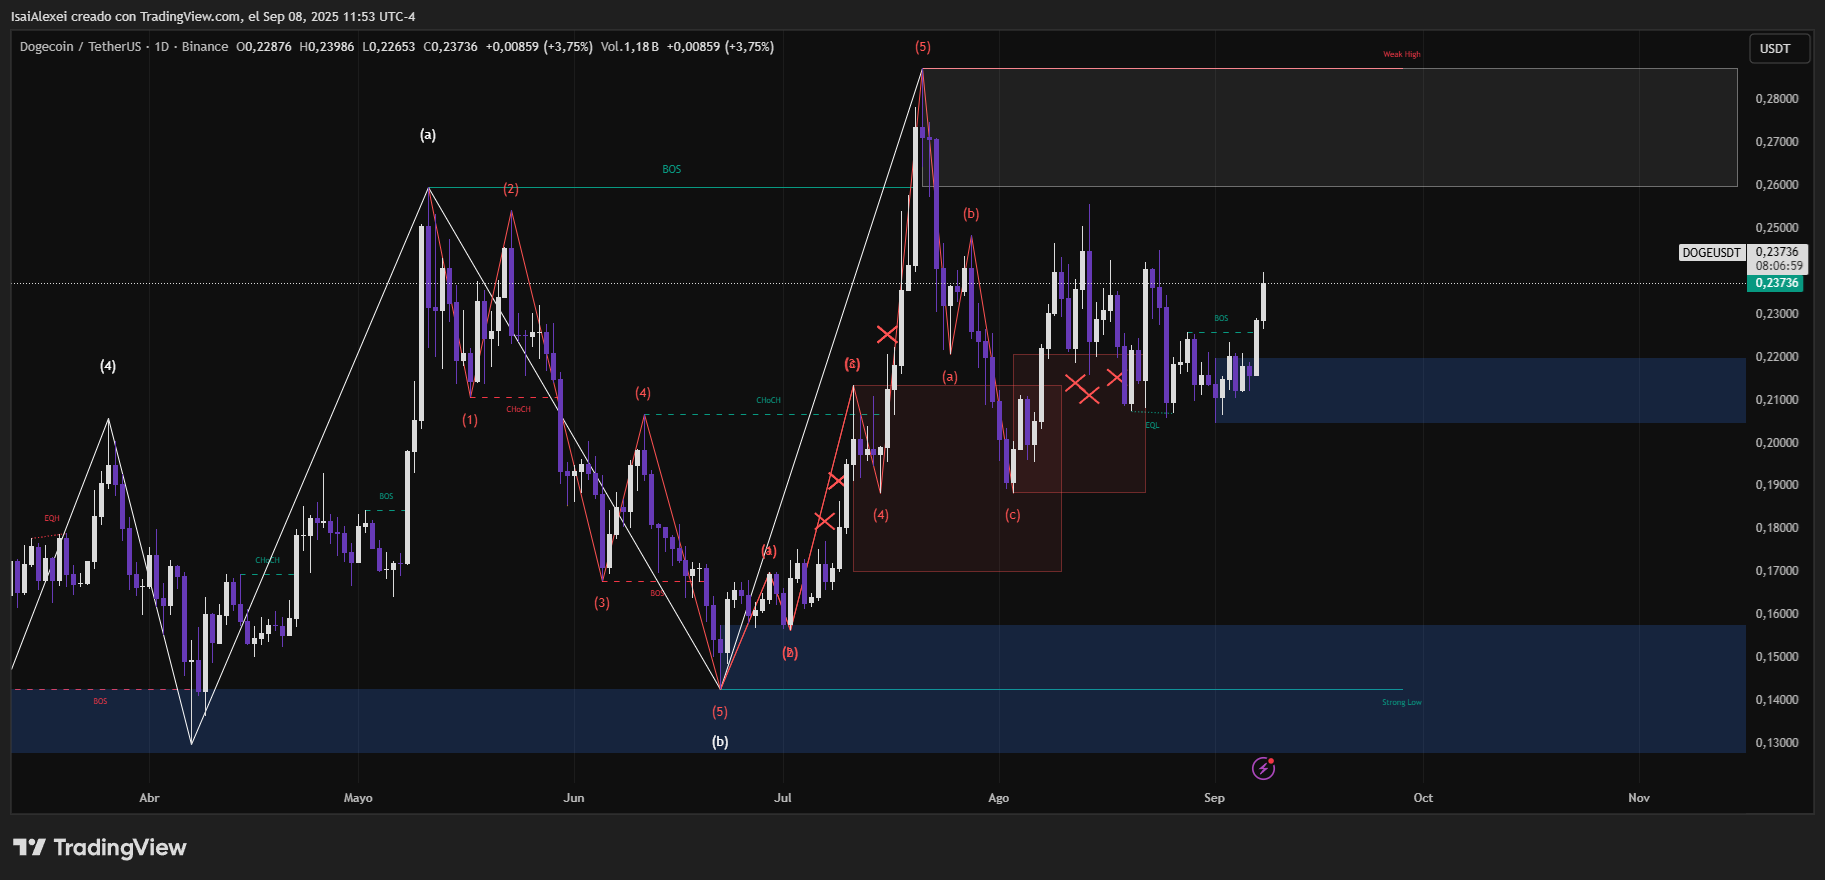Viewport: 1825px width, 880px height.
Task: Click the pink lightning bolt event icon
Action: 1263,768
